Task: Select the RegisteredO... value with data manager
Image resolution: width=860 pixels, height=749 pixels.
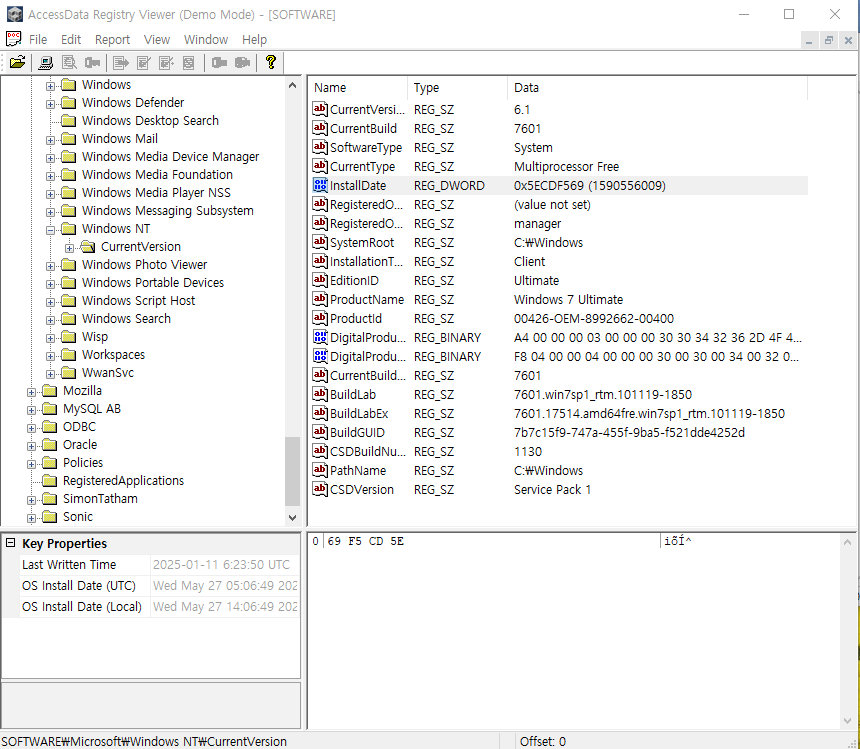Action: click(x=559, y=223)
